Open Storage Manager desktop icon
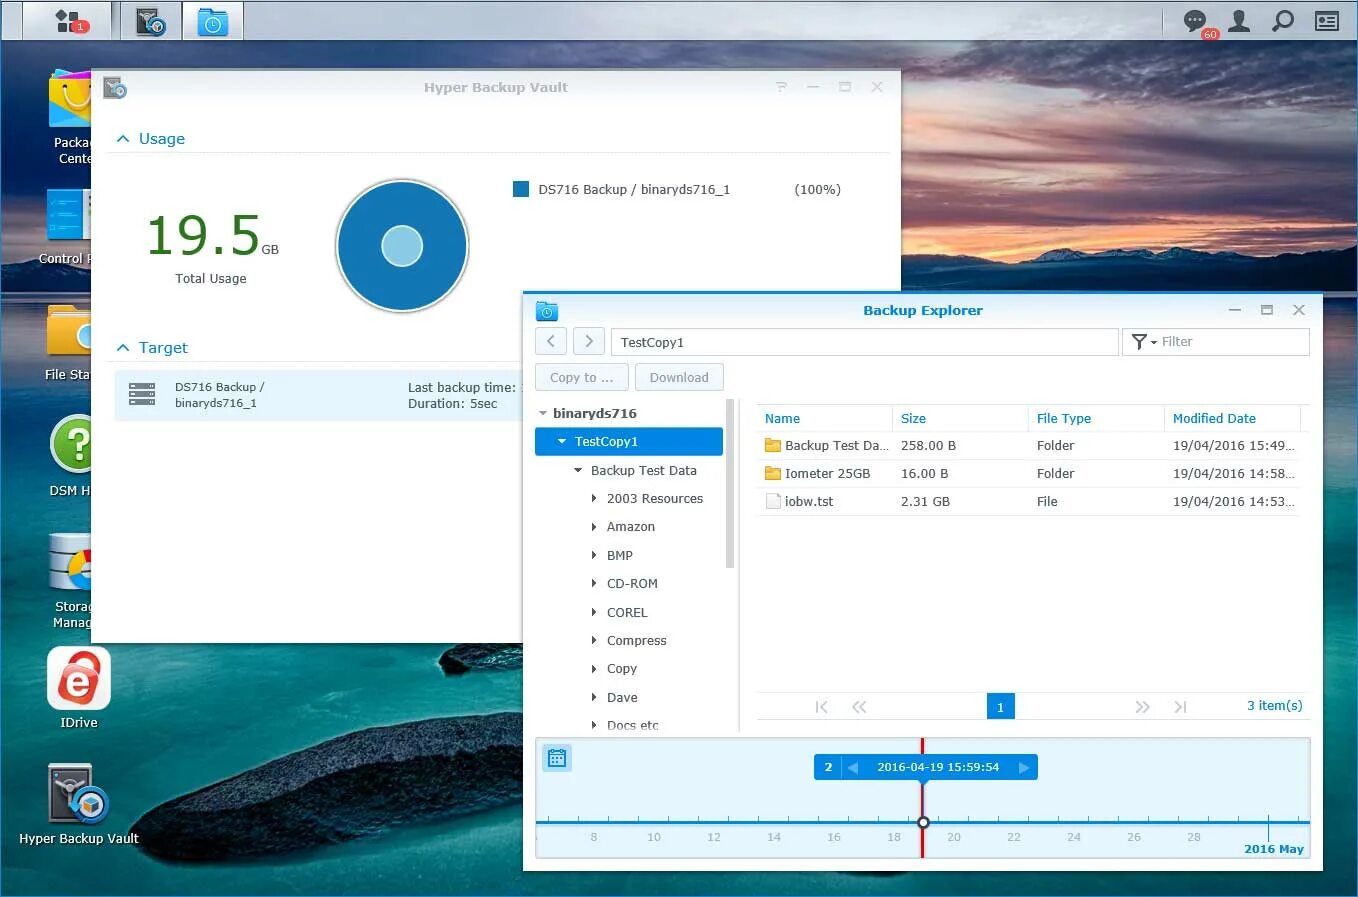 click(x=71, y=581)
